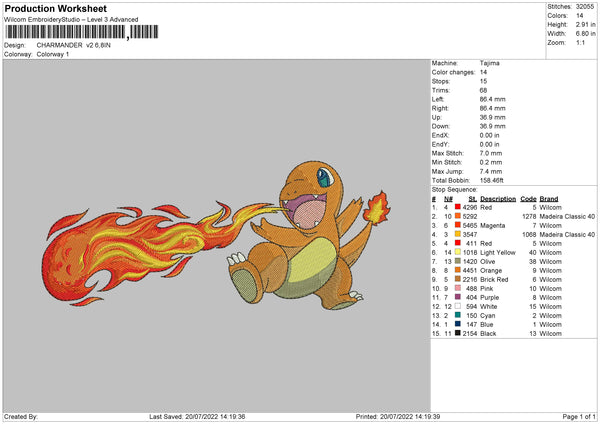Screen dimensions: 600x424
Task: Click the Trims value '68'
Action: pyautogui.click(x=483, y=90)
